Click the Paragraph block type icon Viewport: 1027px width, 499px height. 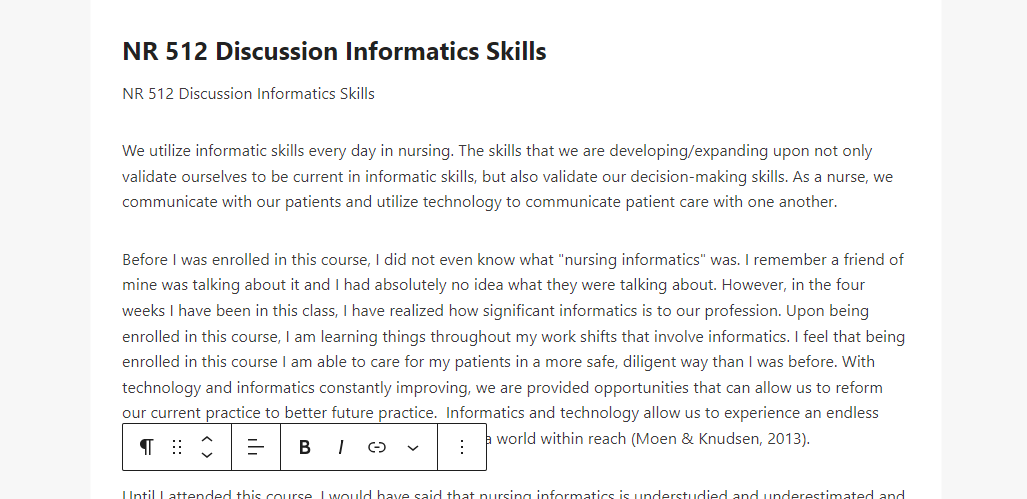pos(147,447)
